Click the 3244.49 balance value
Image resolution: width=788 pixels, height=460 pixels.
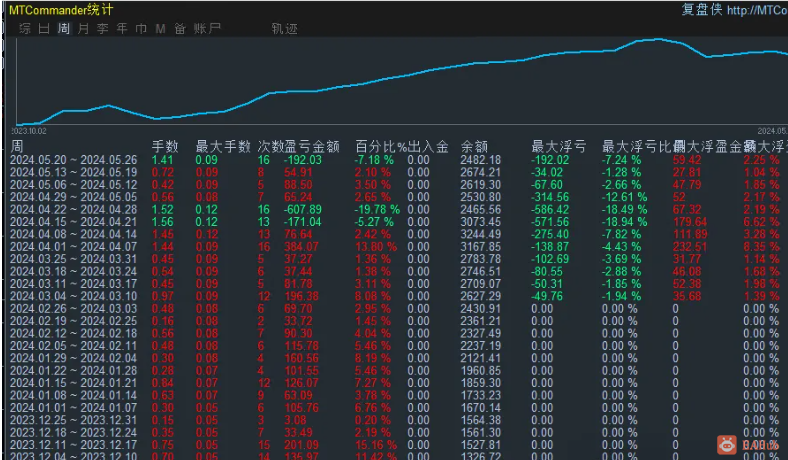coord(481,234)
